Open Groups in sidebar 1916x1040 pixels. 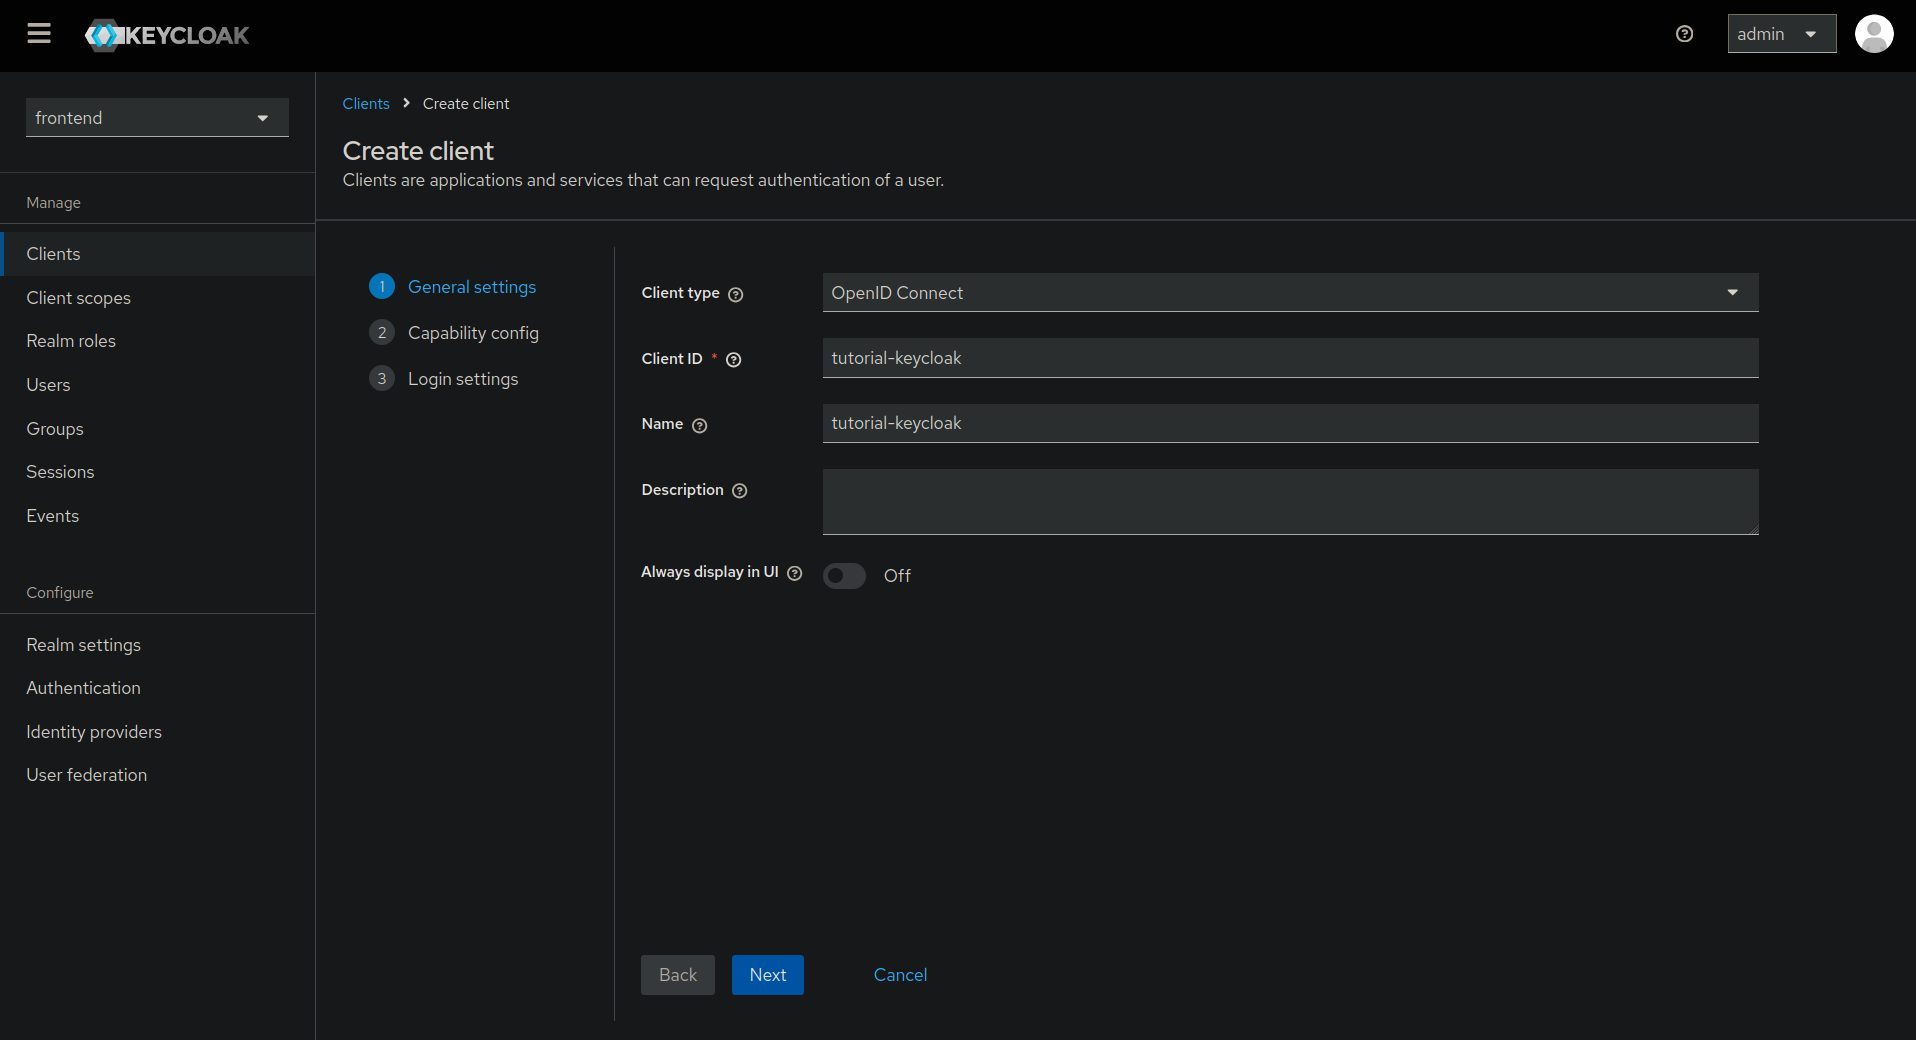coord(158,429)
